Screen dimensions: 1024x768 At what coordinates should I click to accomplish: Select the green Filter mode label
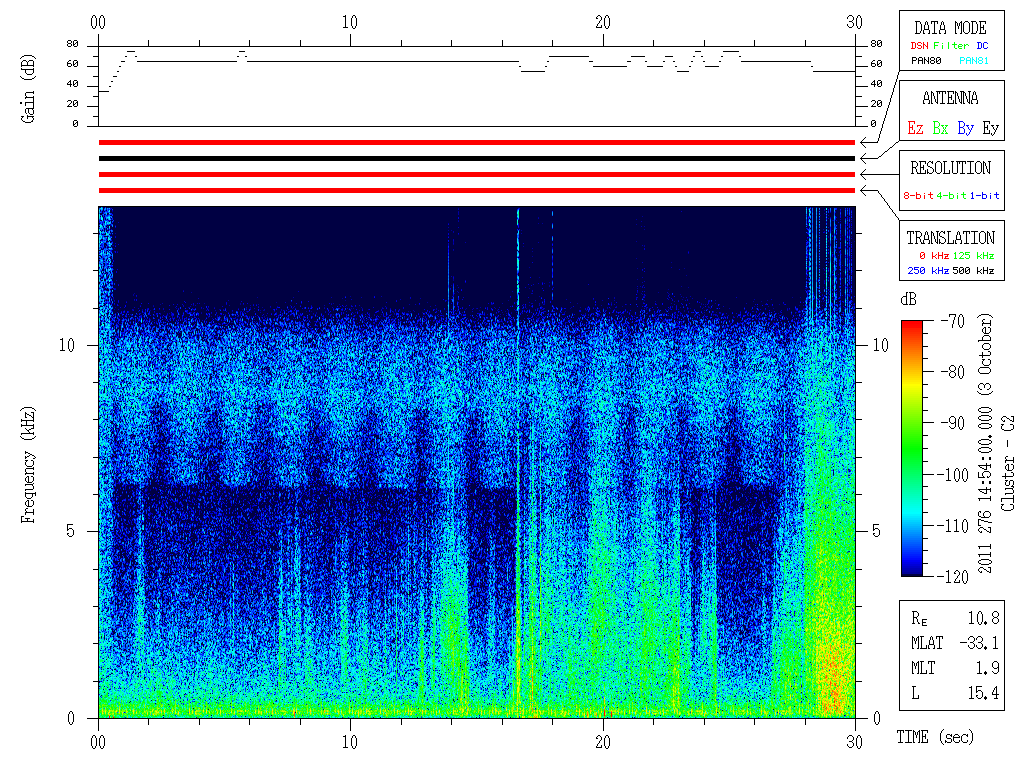pyautogui.click(x=951, y=46)
